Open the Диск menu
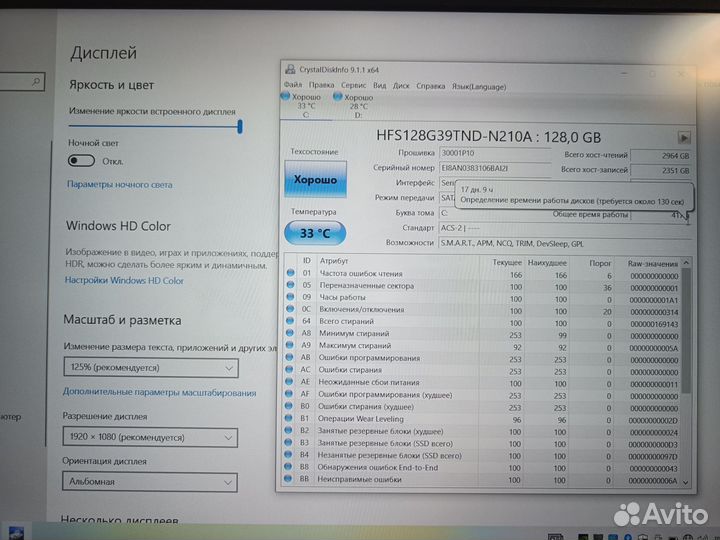This screenshot has width=720, height=540. point(401,86)
